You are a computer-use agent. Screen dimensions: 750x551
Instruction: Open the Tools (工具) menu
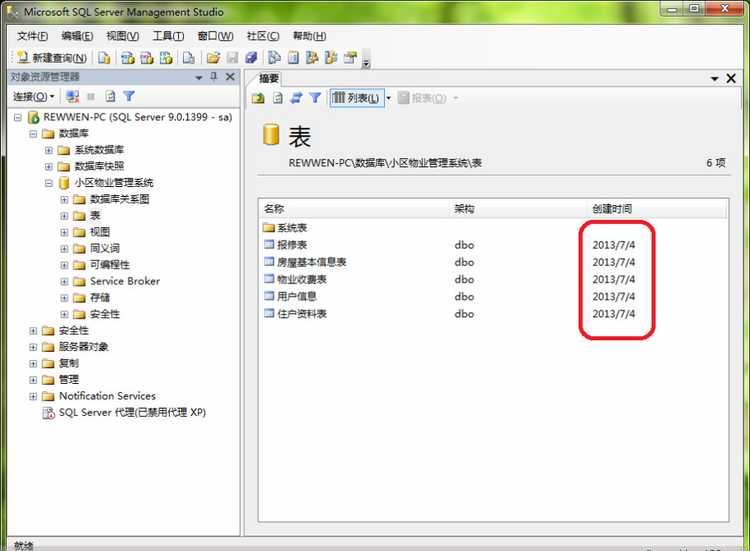168,36
